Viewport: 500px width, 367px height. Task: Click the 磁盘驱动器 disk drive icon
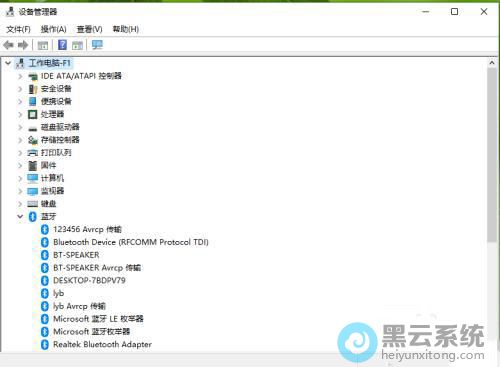(33, 128)
